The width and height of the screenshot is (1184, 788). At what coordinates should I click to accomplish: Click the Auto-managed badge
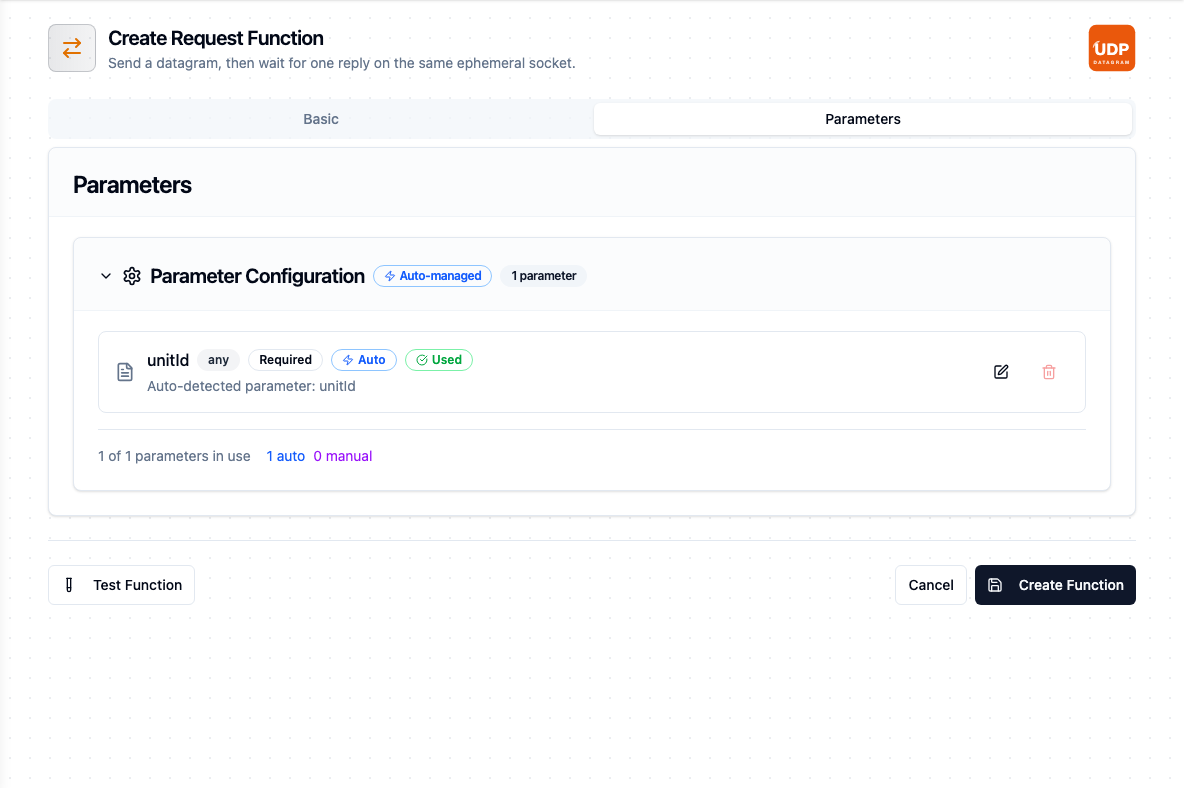click(433, 276)
